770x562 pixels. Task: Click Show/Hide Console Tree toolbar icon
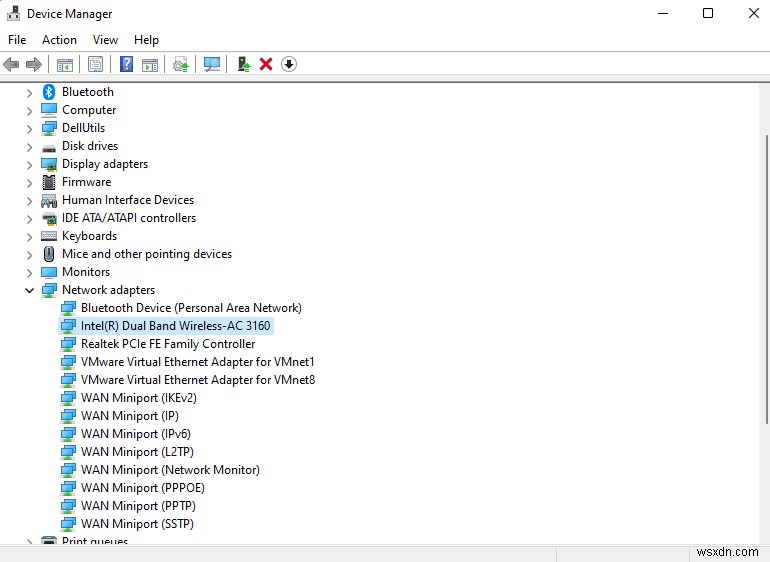(x=65, y=64)
